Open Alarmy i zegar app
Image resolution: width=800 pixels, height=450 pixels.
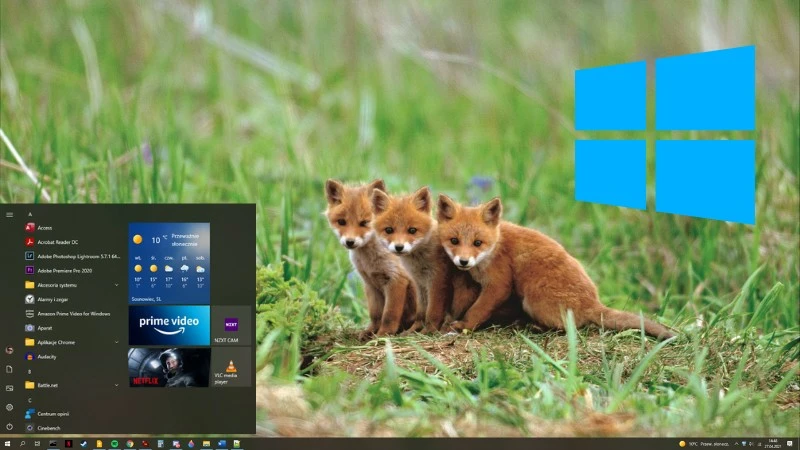pos(71,299)
